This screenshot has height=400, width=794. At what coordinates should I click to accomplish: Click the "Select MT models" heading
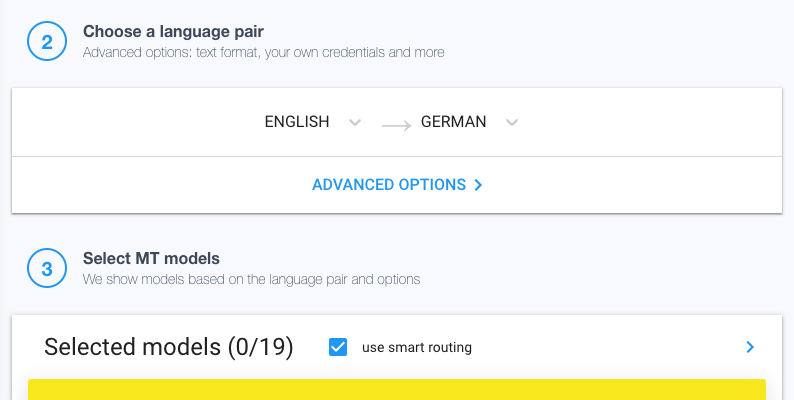click(151, 259)
